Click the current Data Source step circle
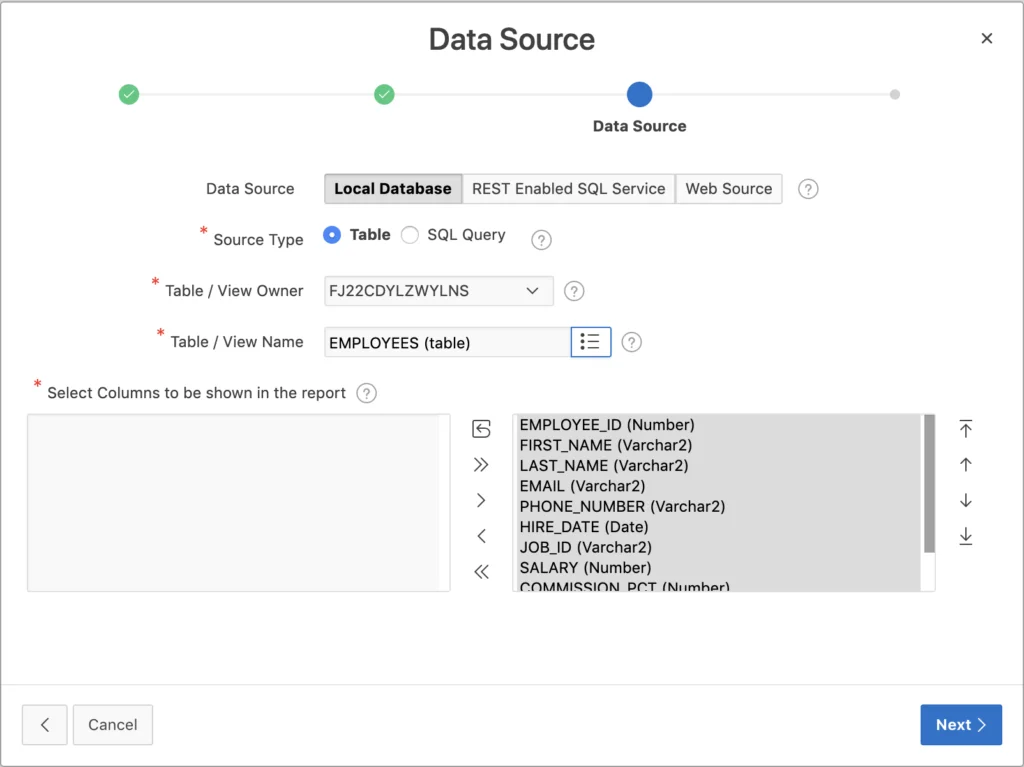 tap(639, 94)
